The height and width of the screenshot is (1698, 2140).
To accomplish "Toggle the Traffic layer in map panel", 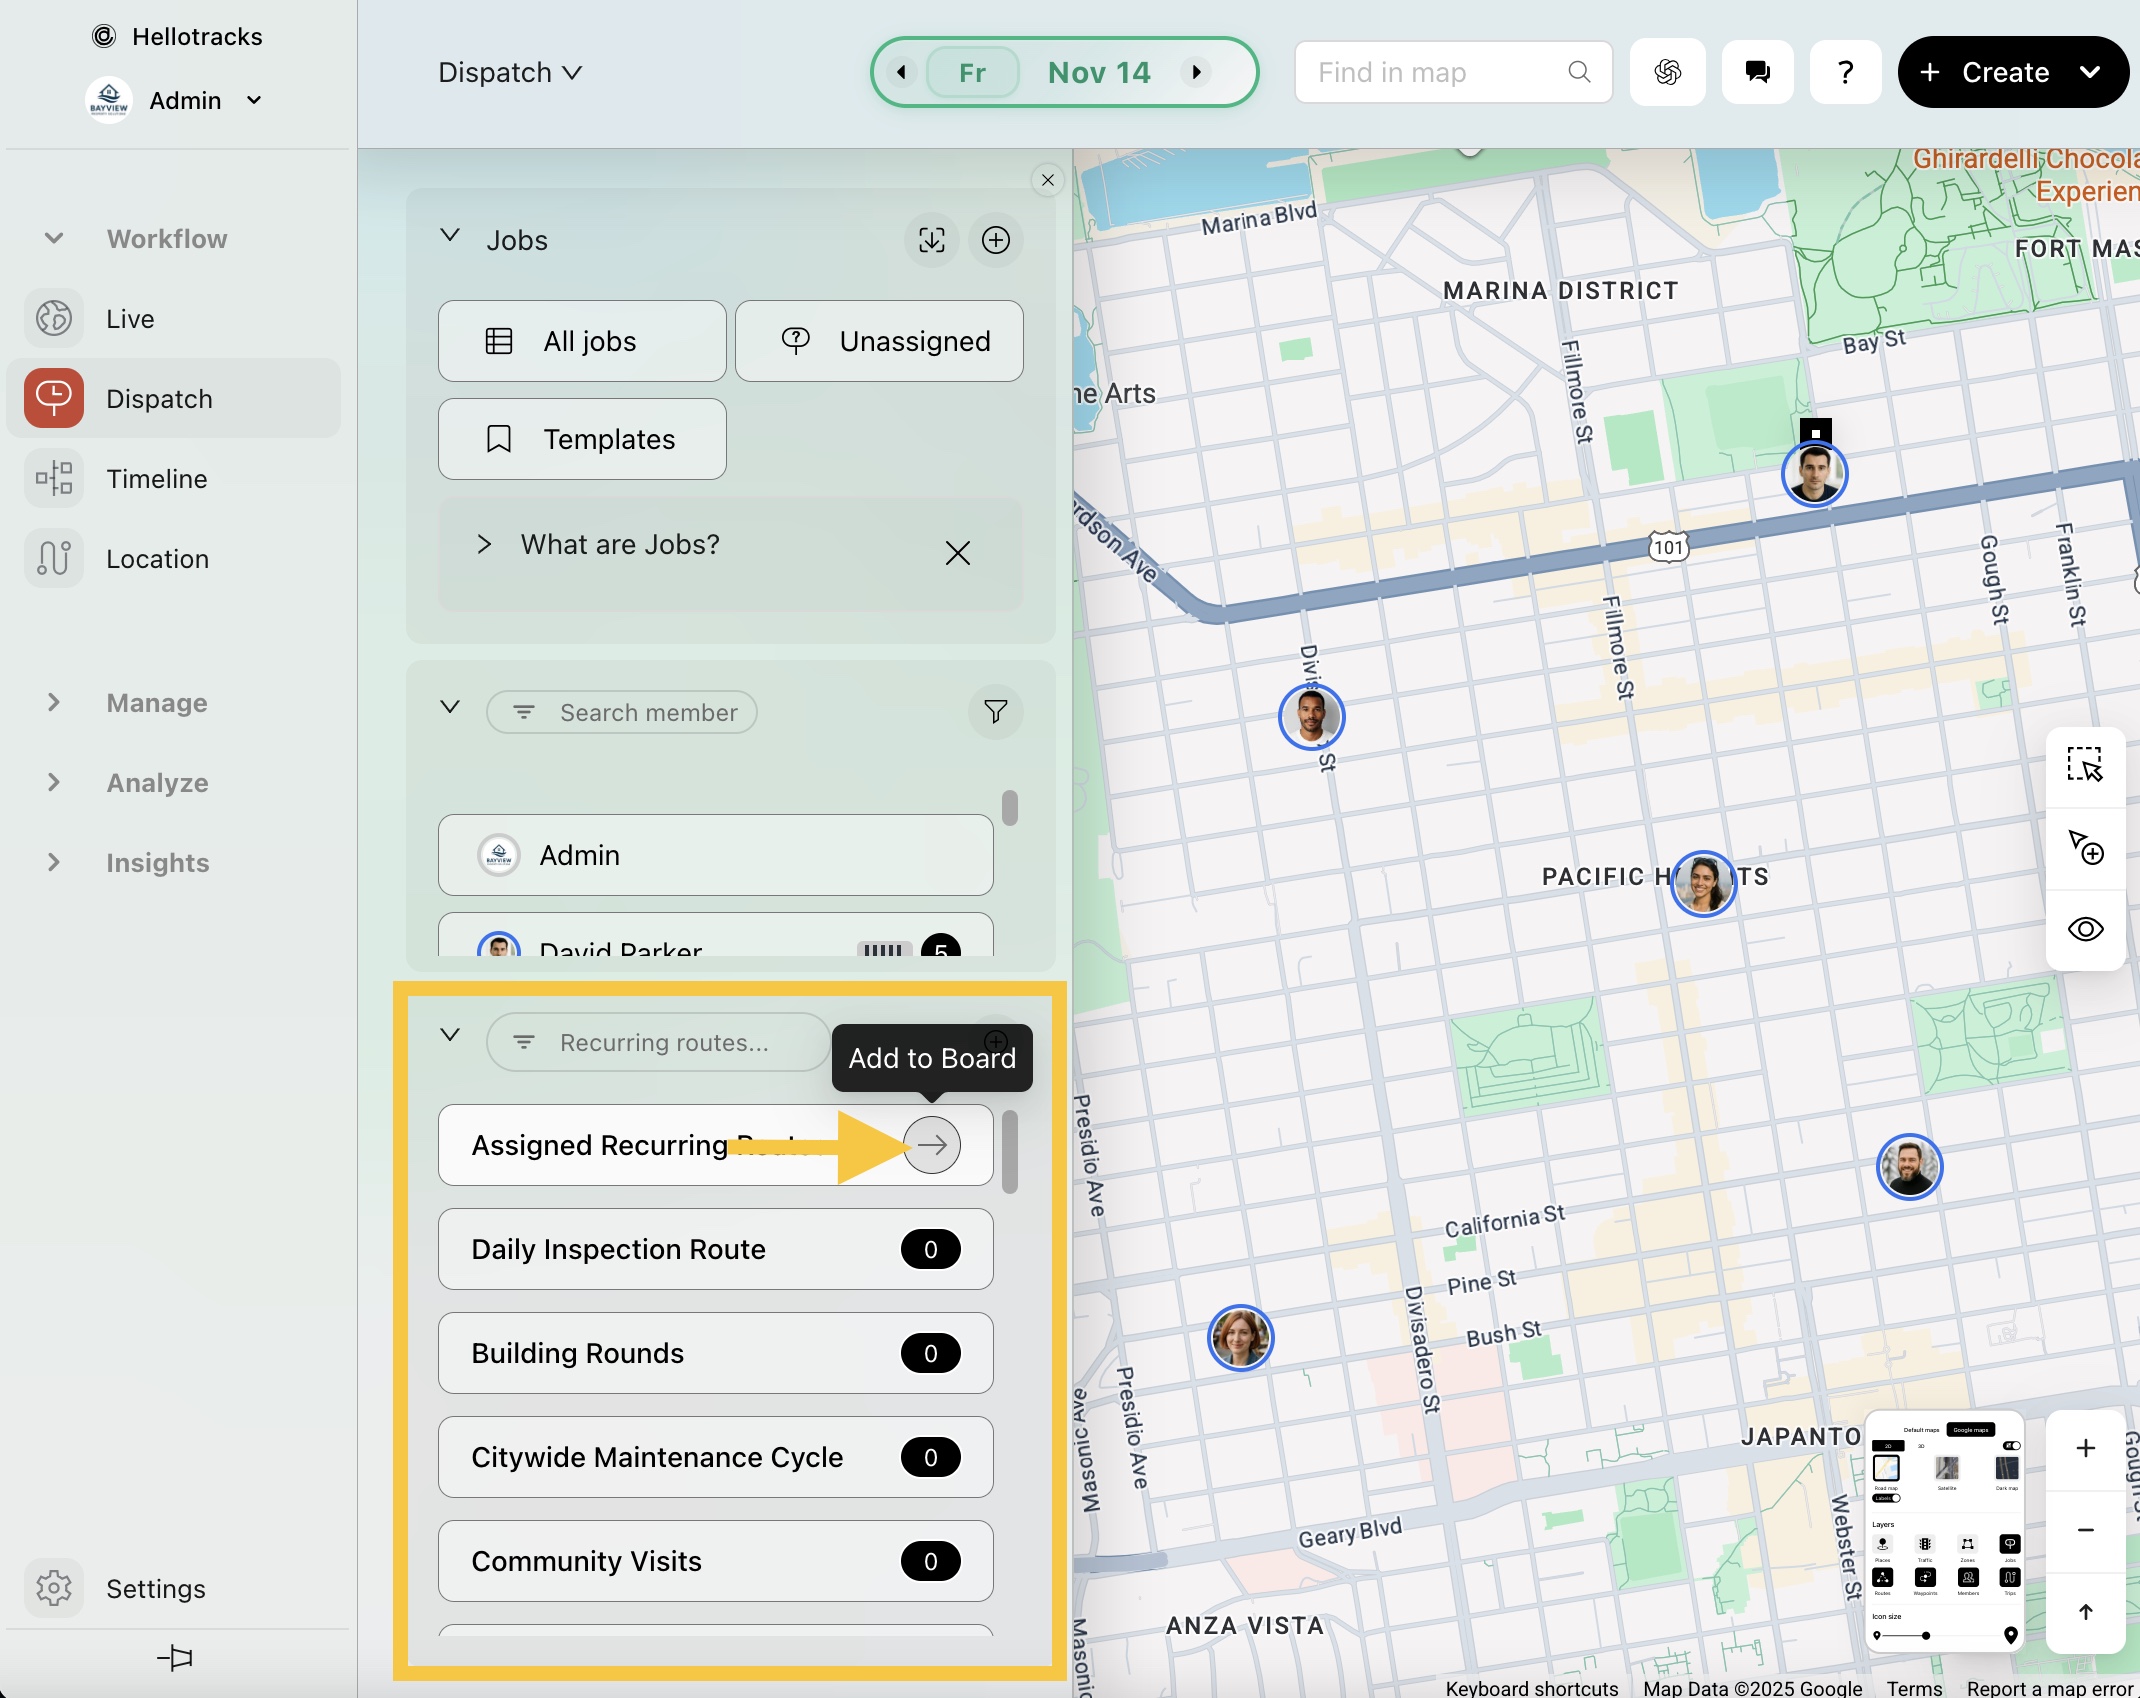I will point(1925,1545).
